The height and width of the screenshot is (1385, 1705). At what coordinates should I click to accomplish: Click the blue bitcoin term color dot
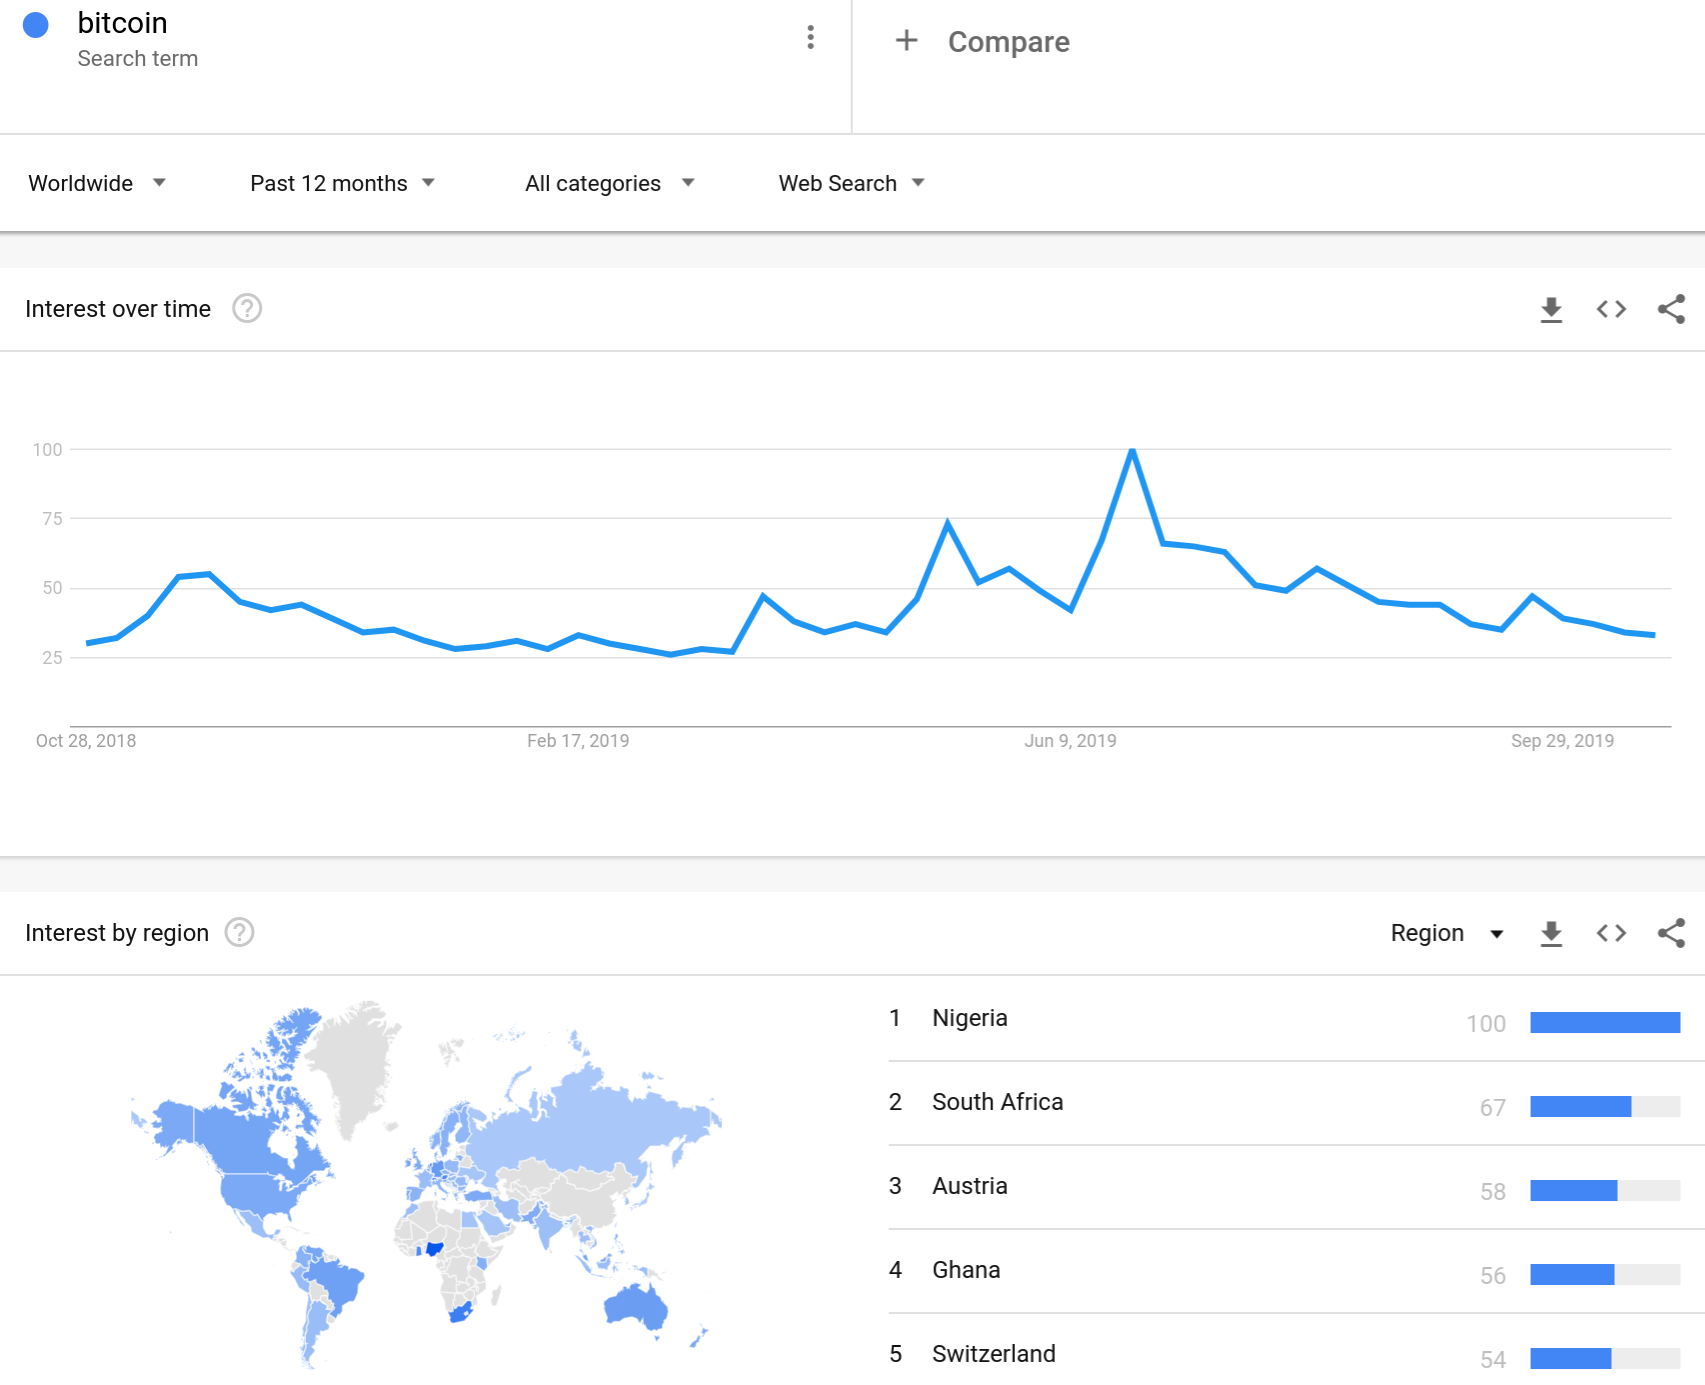(x=36, y=25)
